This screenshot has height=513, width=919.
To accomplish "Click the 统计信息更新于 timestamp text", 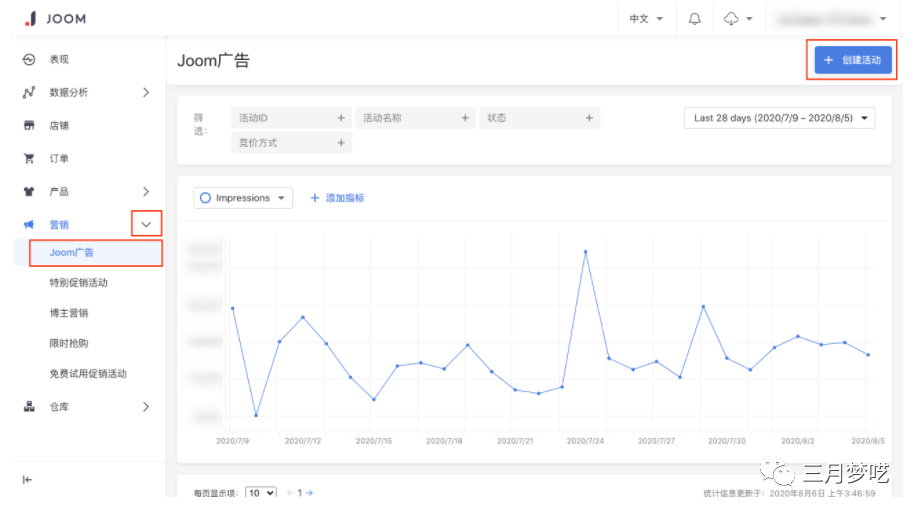I will (x=789, y=494).
